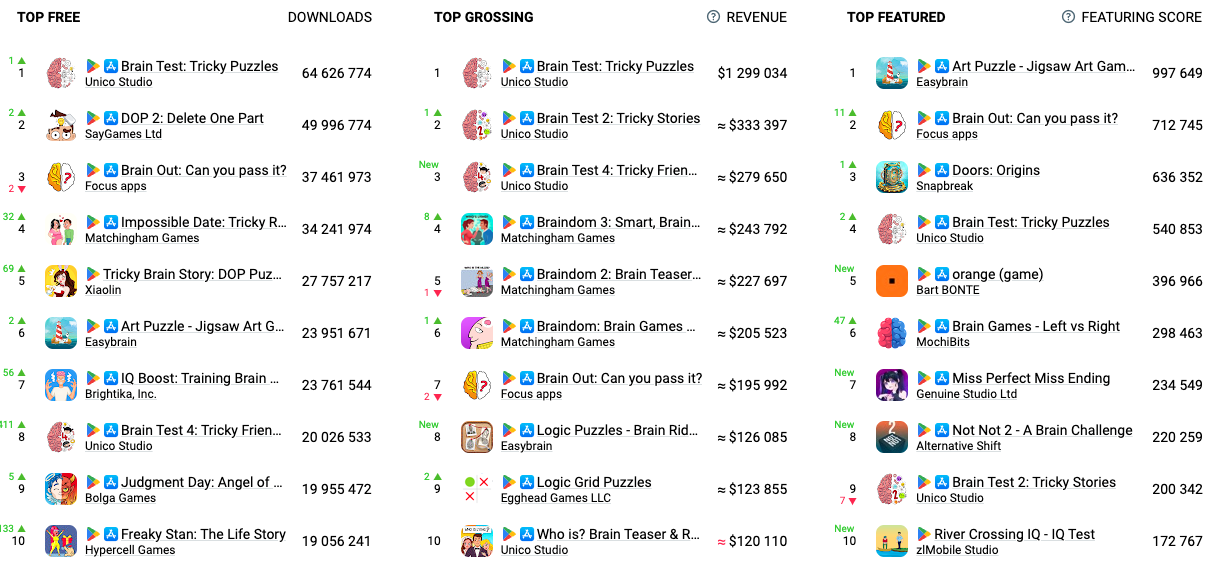Click Judgment Day: Angel of God icon
This screenshot has height=564, width=1215.
click(61, 489)
